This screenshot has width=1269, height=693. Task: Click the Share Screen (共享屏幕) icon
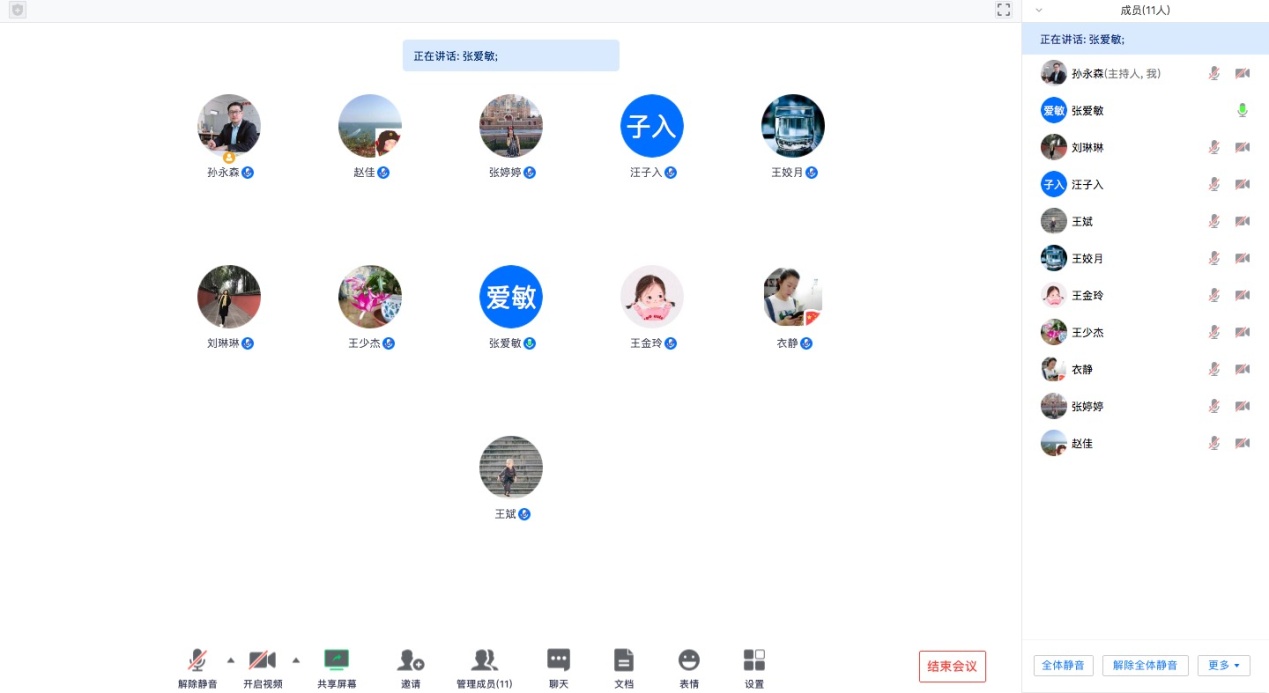(x=337, y=661)
